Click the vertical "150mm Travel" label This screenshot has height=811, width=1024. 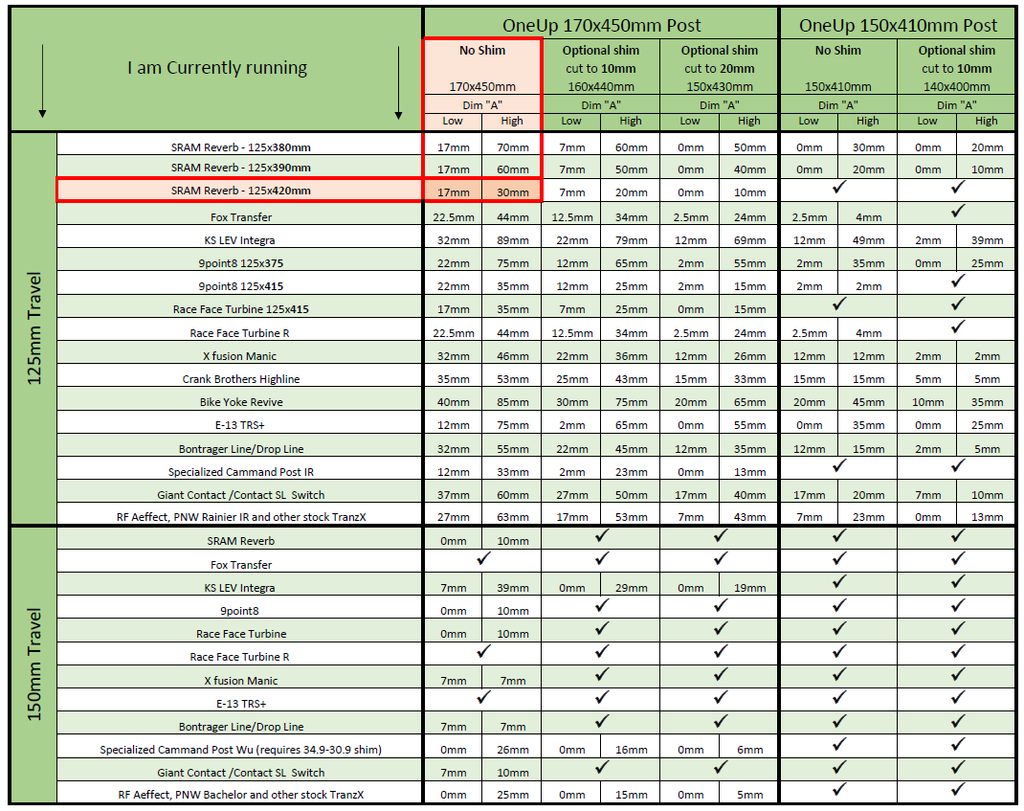click(34, 665)
